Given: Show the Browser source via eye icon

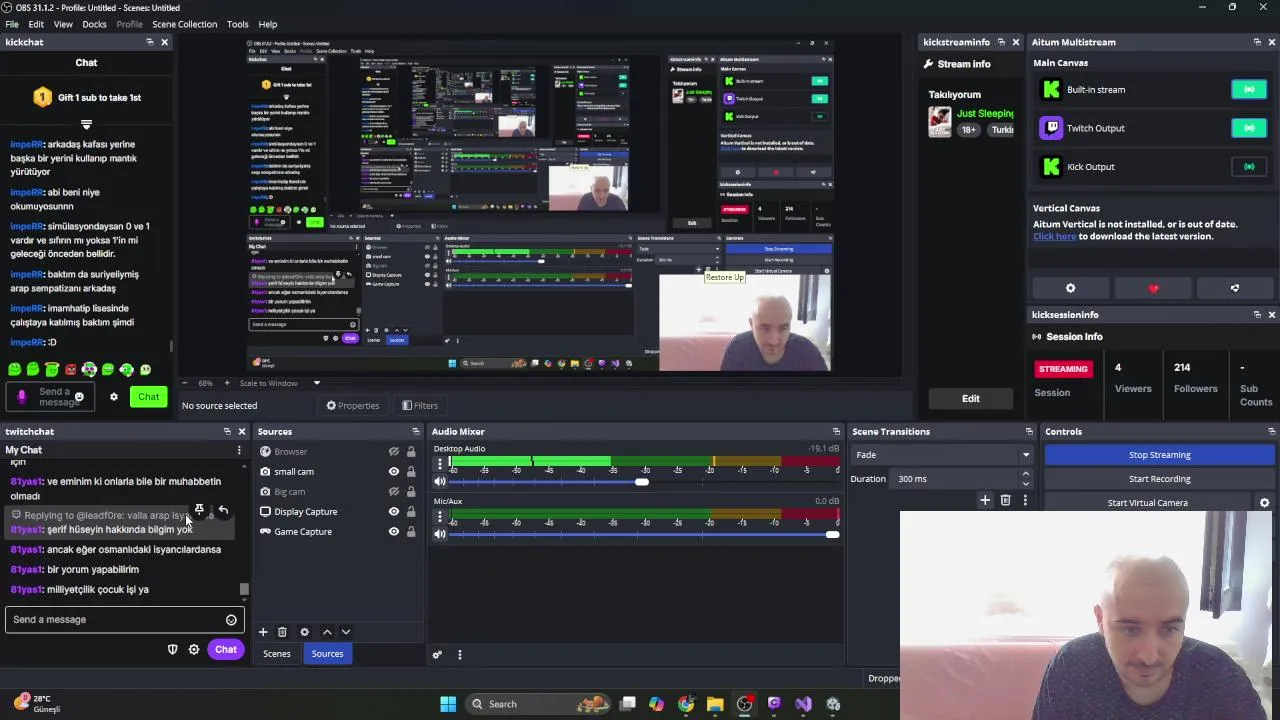Looking at the screenshot, I should pyautogui.click(x=393, y=452).
